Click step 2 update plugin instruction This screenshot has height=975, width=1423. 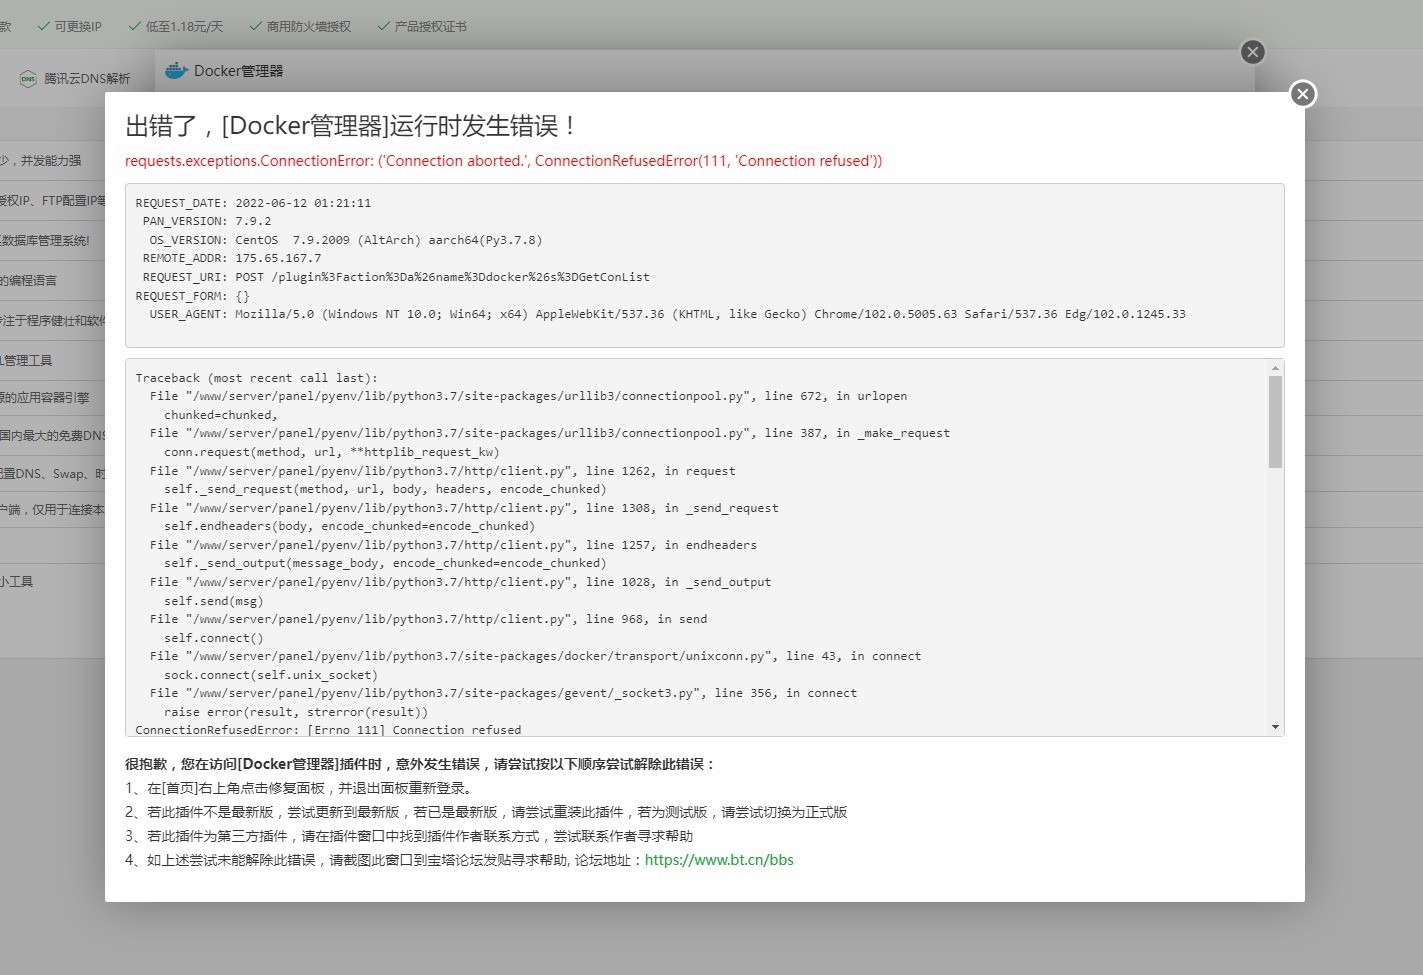coord(486,812)
